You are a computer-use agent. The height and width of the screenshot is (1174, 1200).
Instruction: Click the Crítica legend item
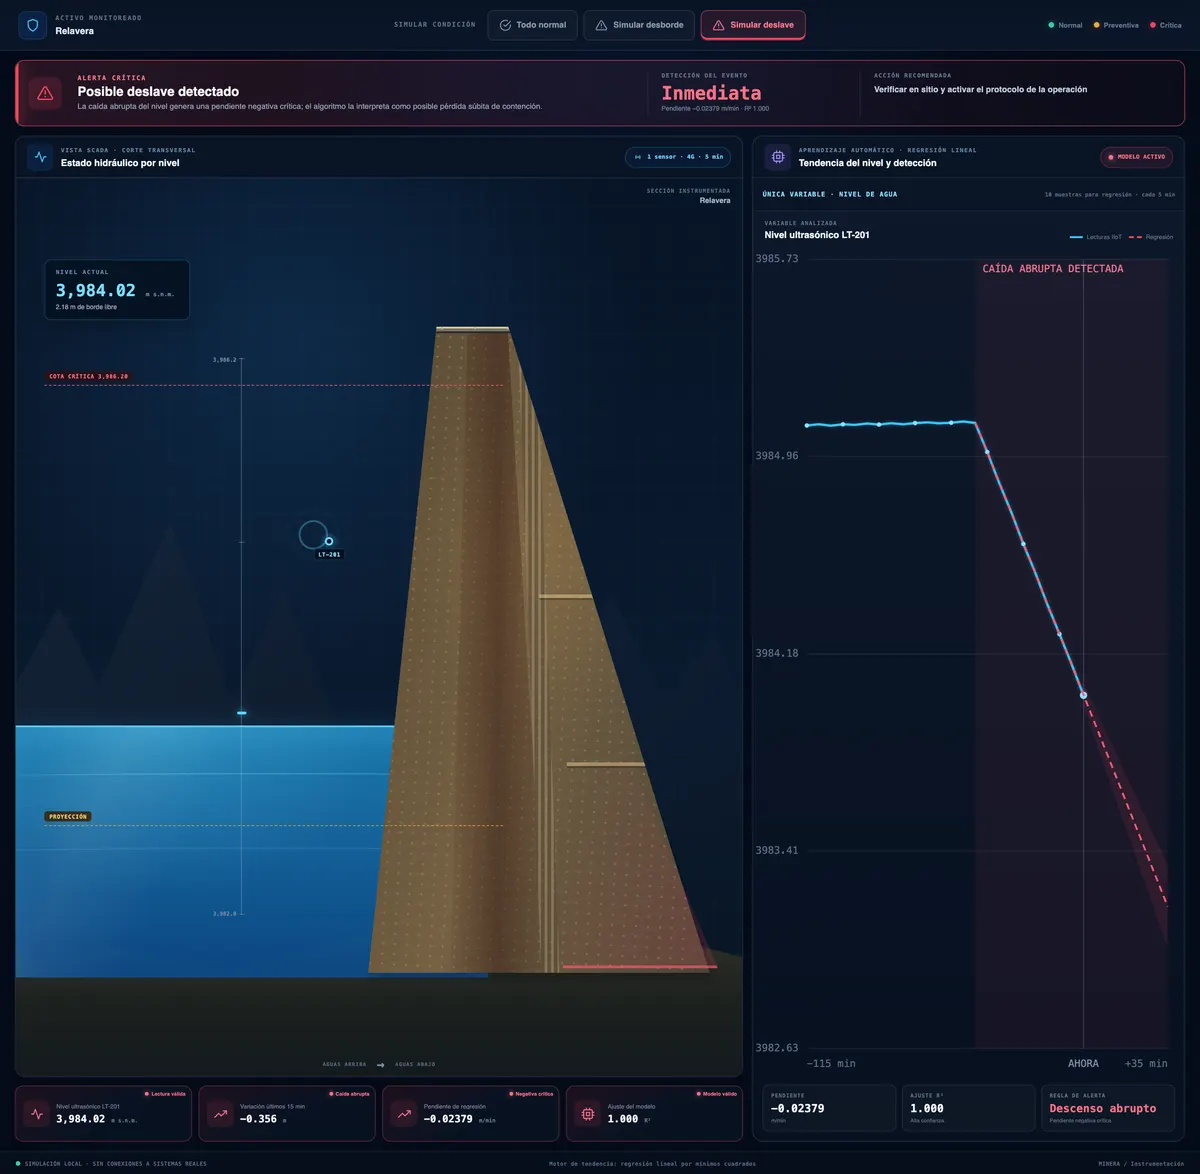(x=1166, y=25)
